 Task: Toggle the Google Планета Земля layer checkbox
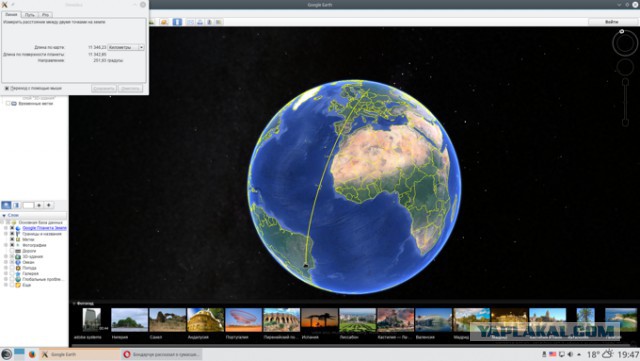click(x=12, y=228)
